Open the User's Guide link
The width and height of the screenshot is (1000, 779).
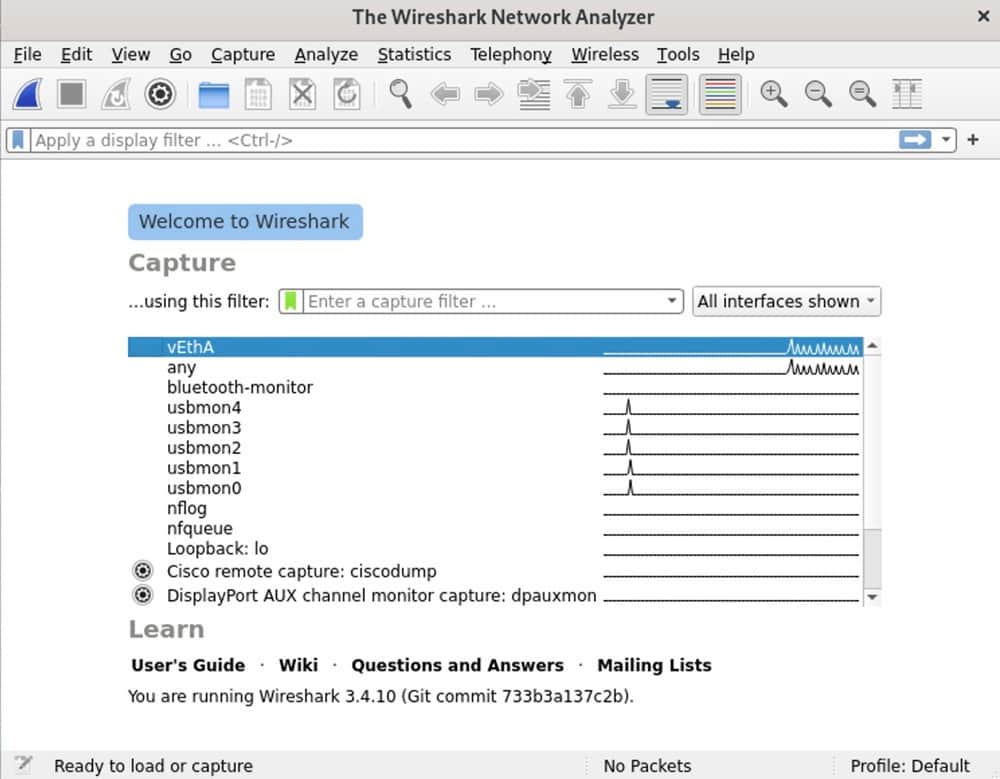click(x=188, y=665)
